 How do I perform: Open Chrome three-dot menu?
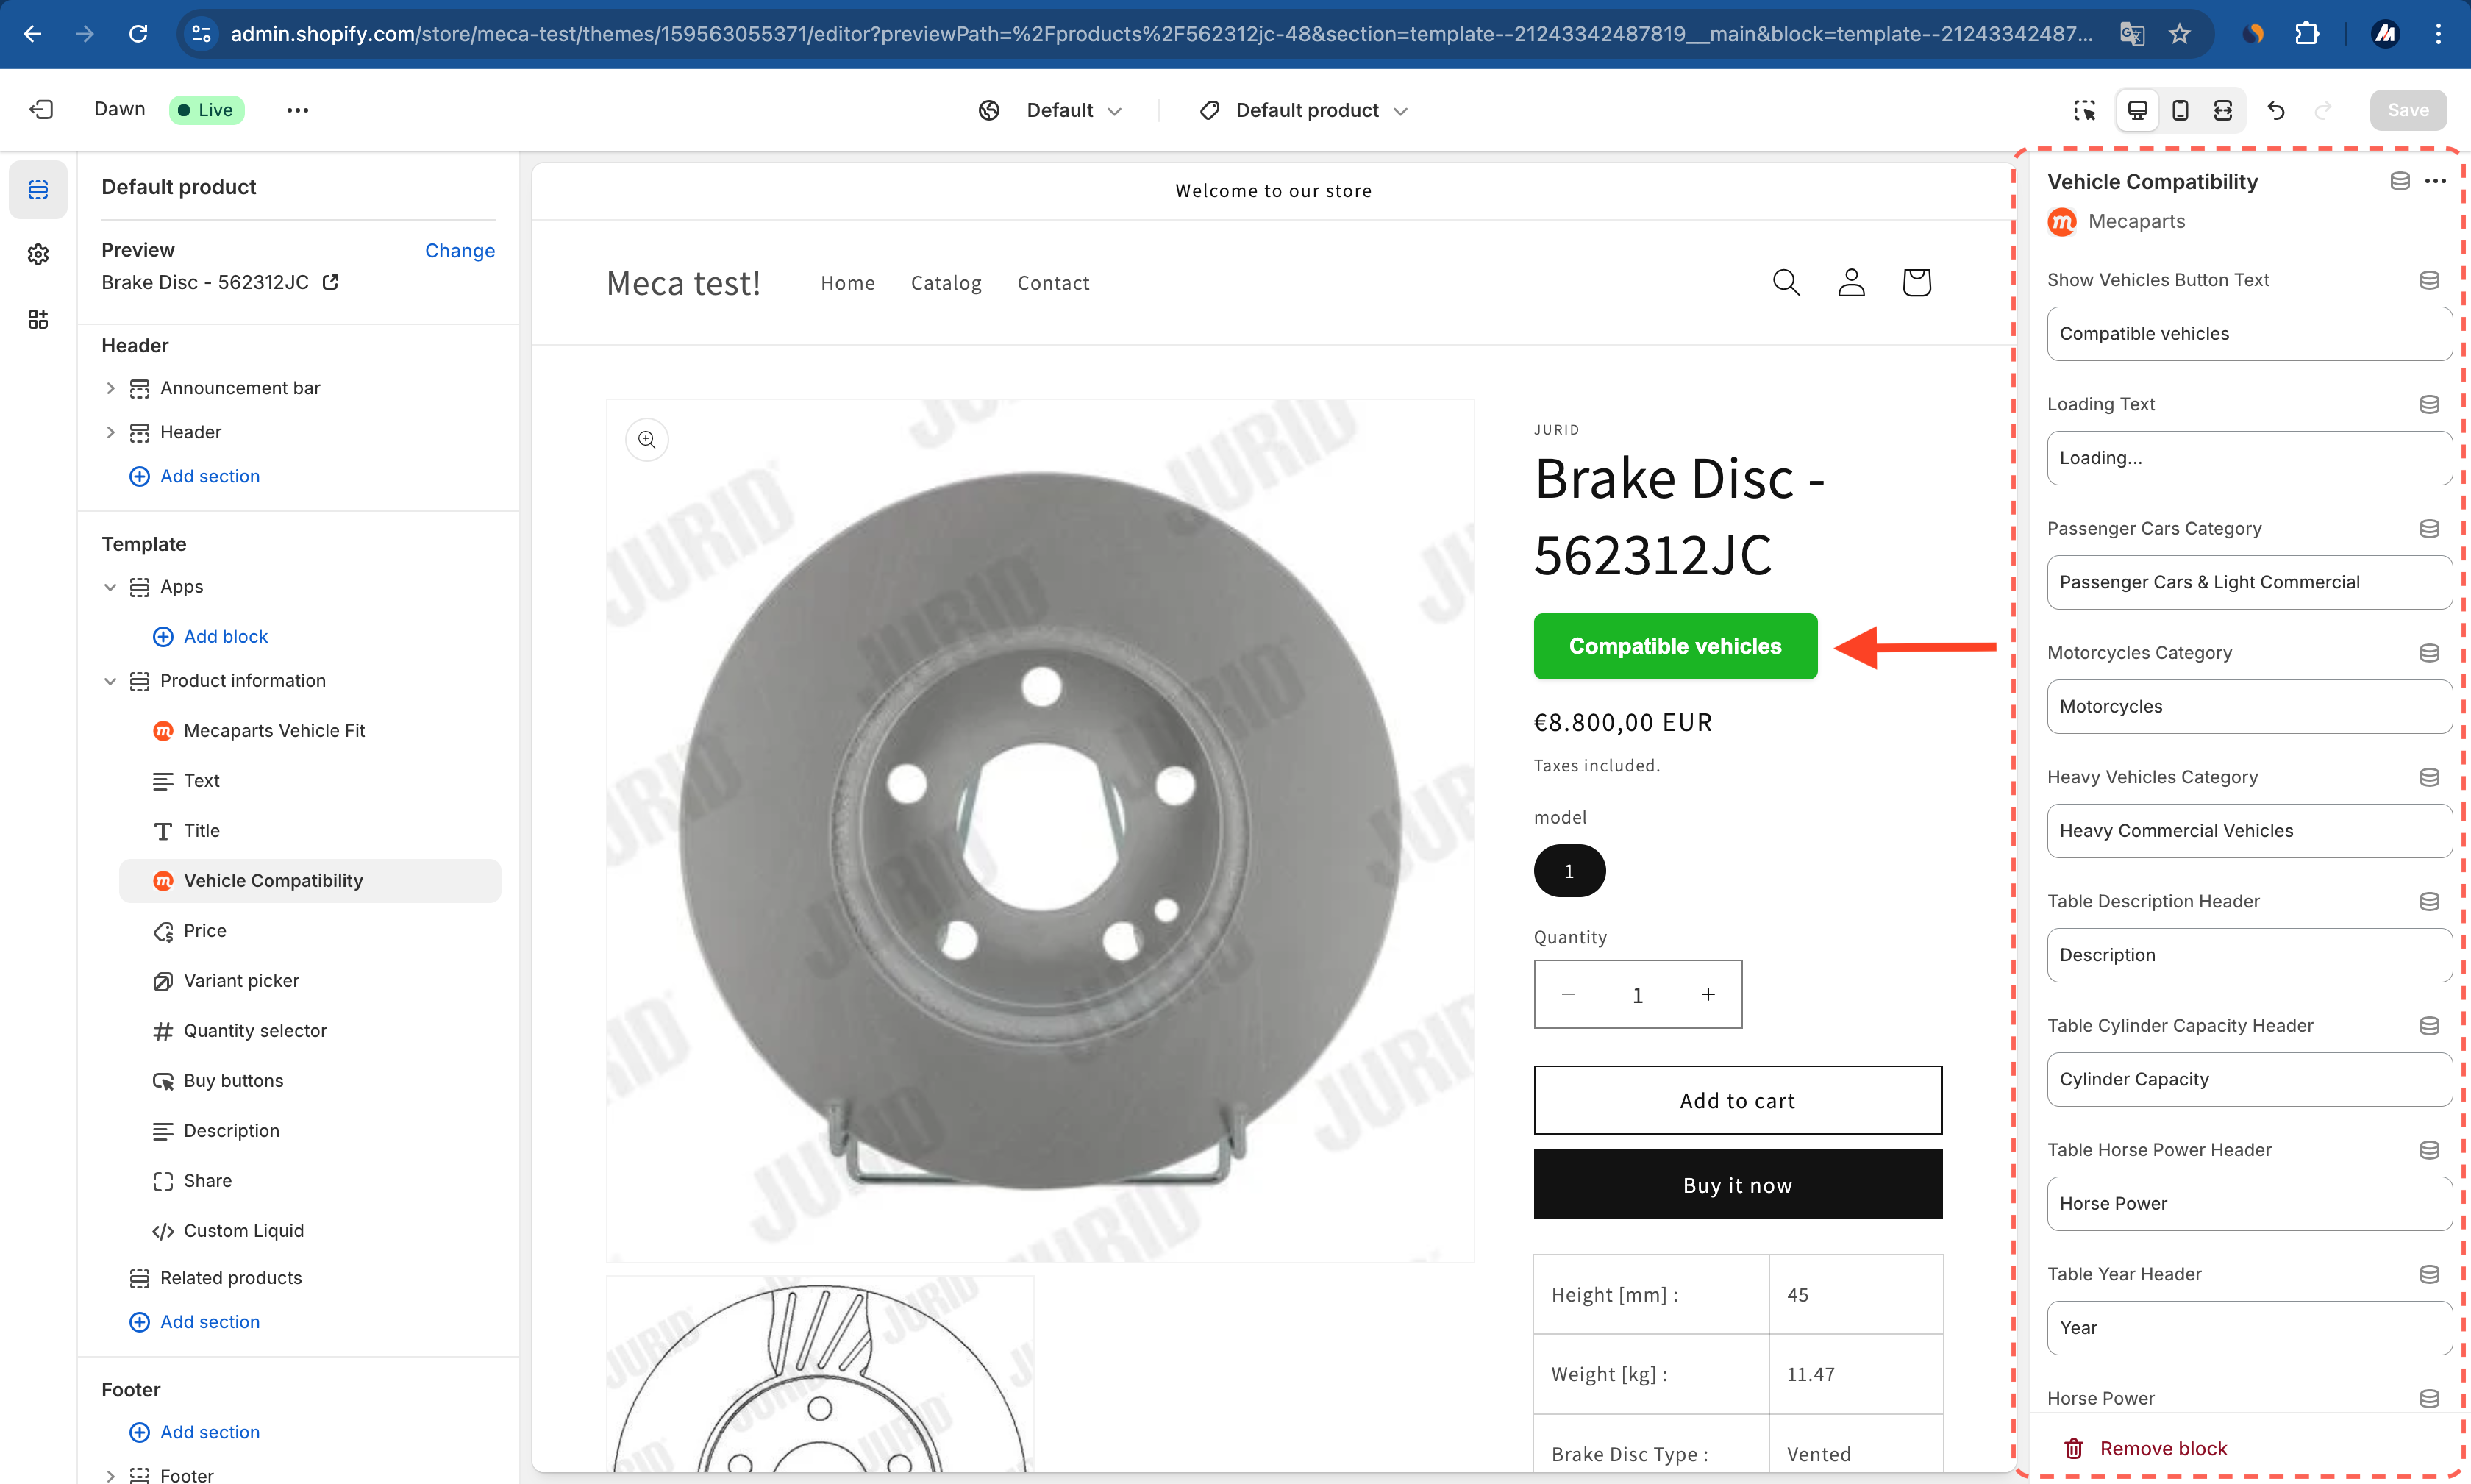tap(2439, 34)
